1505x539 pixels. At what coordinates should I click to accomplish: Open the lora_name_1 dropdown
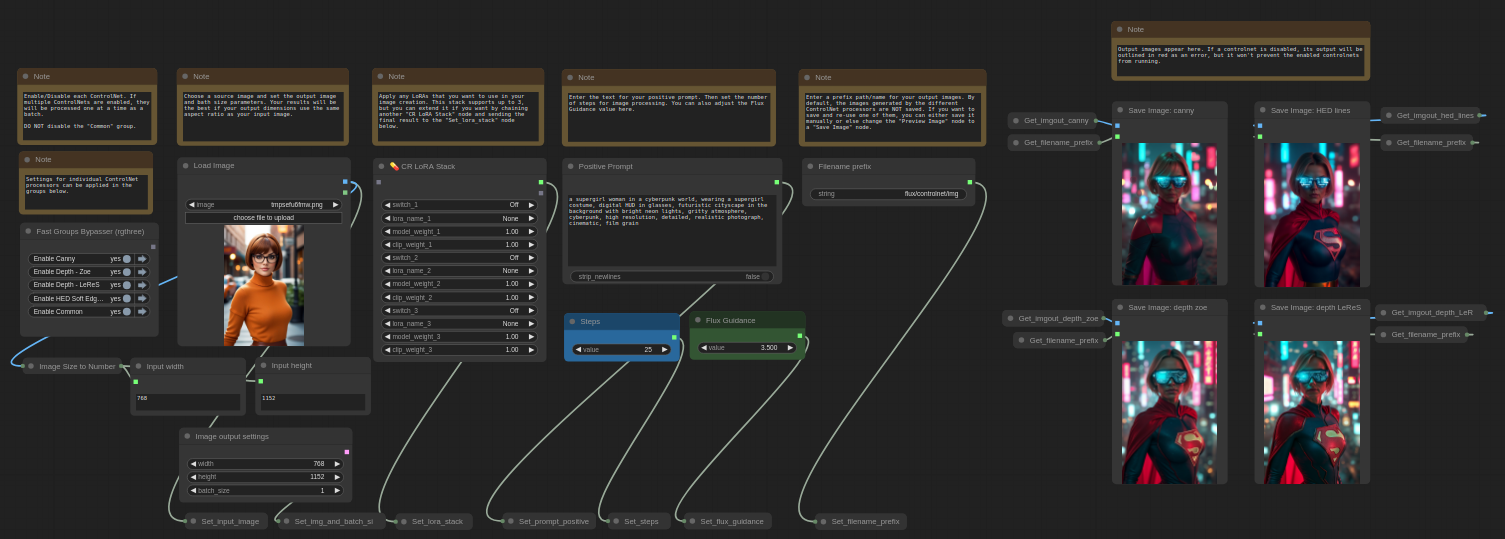click(460, 218)
